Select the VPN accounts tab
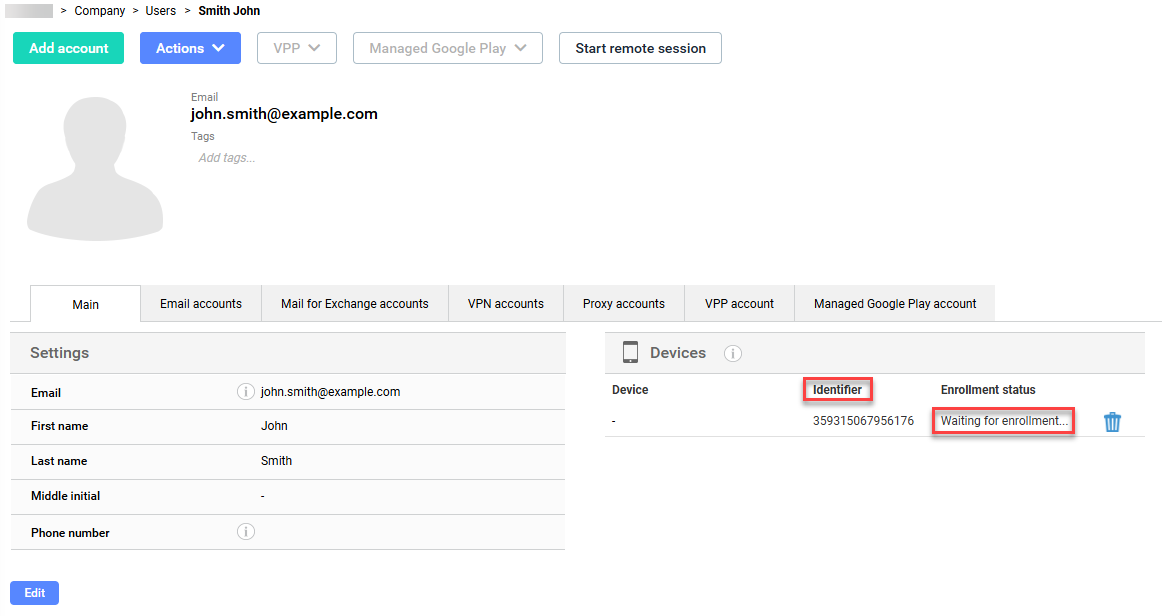The height and width of the screenshot is (616, 1162). (x=506, y=304)
